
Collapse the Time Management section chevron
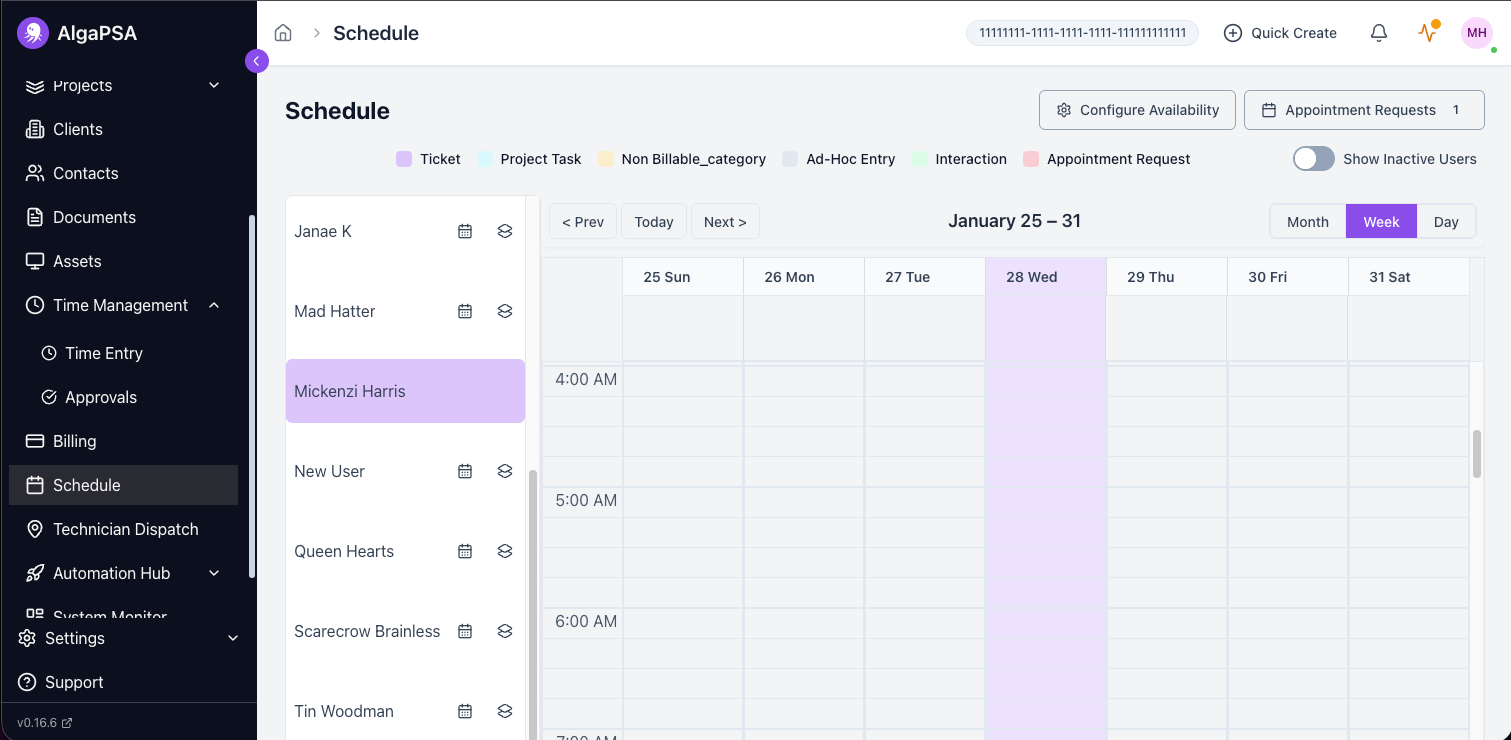tap(214, 305)
